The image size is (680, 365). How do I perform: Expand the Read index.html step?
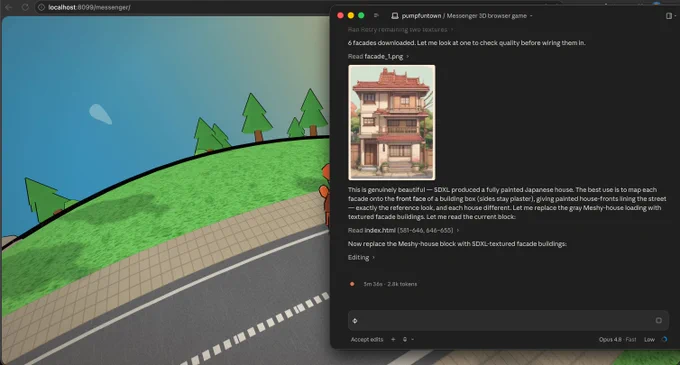pyautogui.click(x=403, y=230)
